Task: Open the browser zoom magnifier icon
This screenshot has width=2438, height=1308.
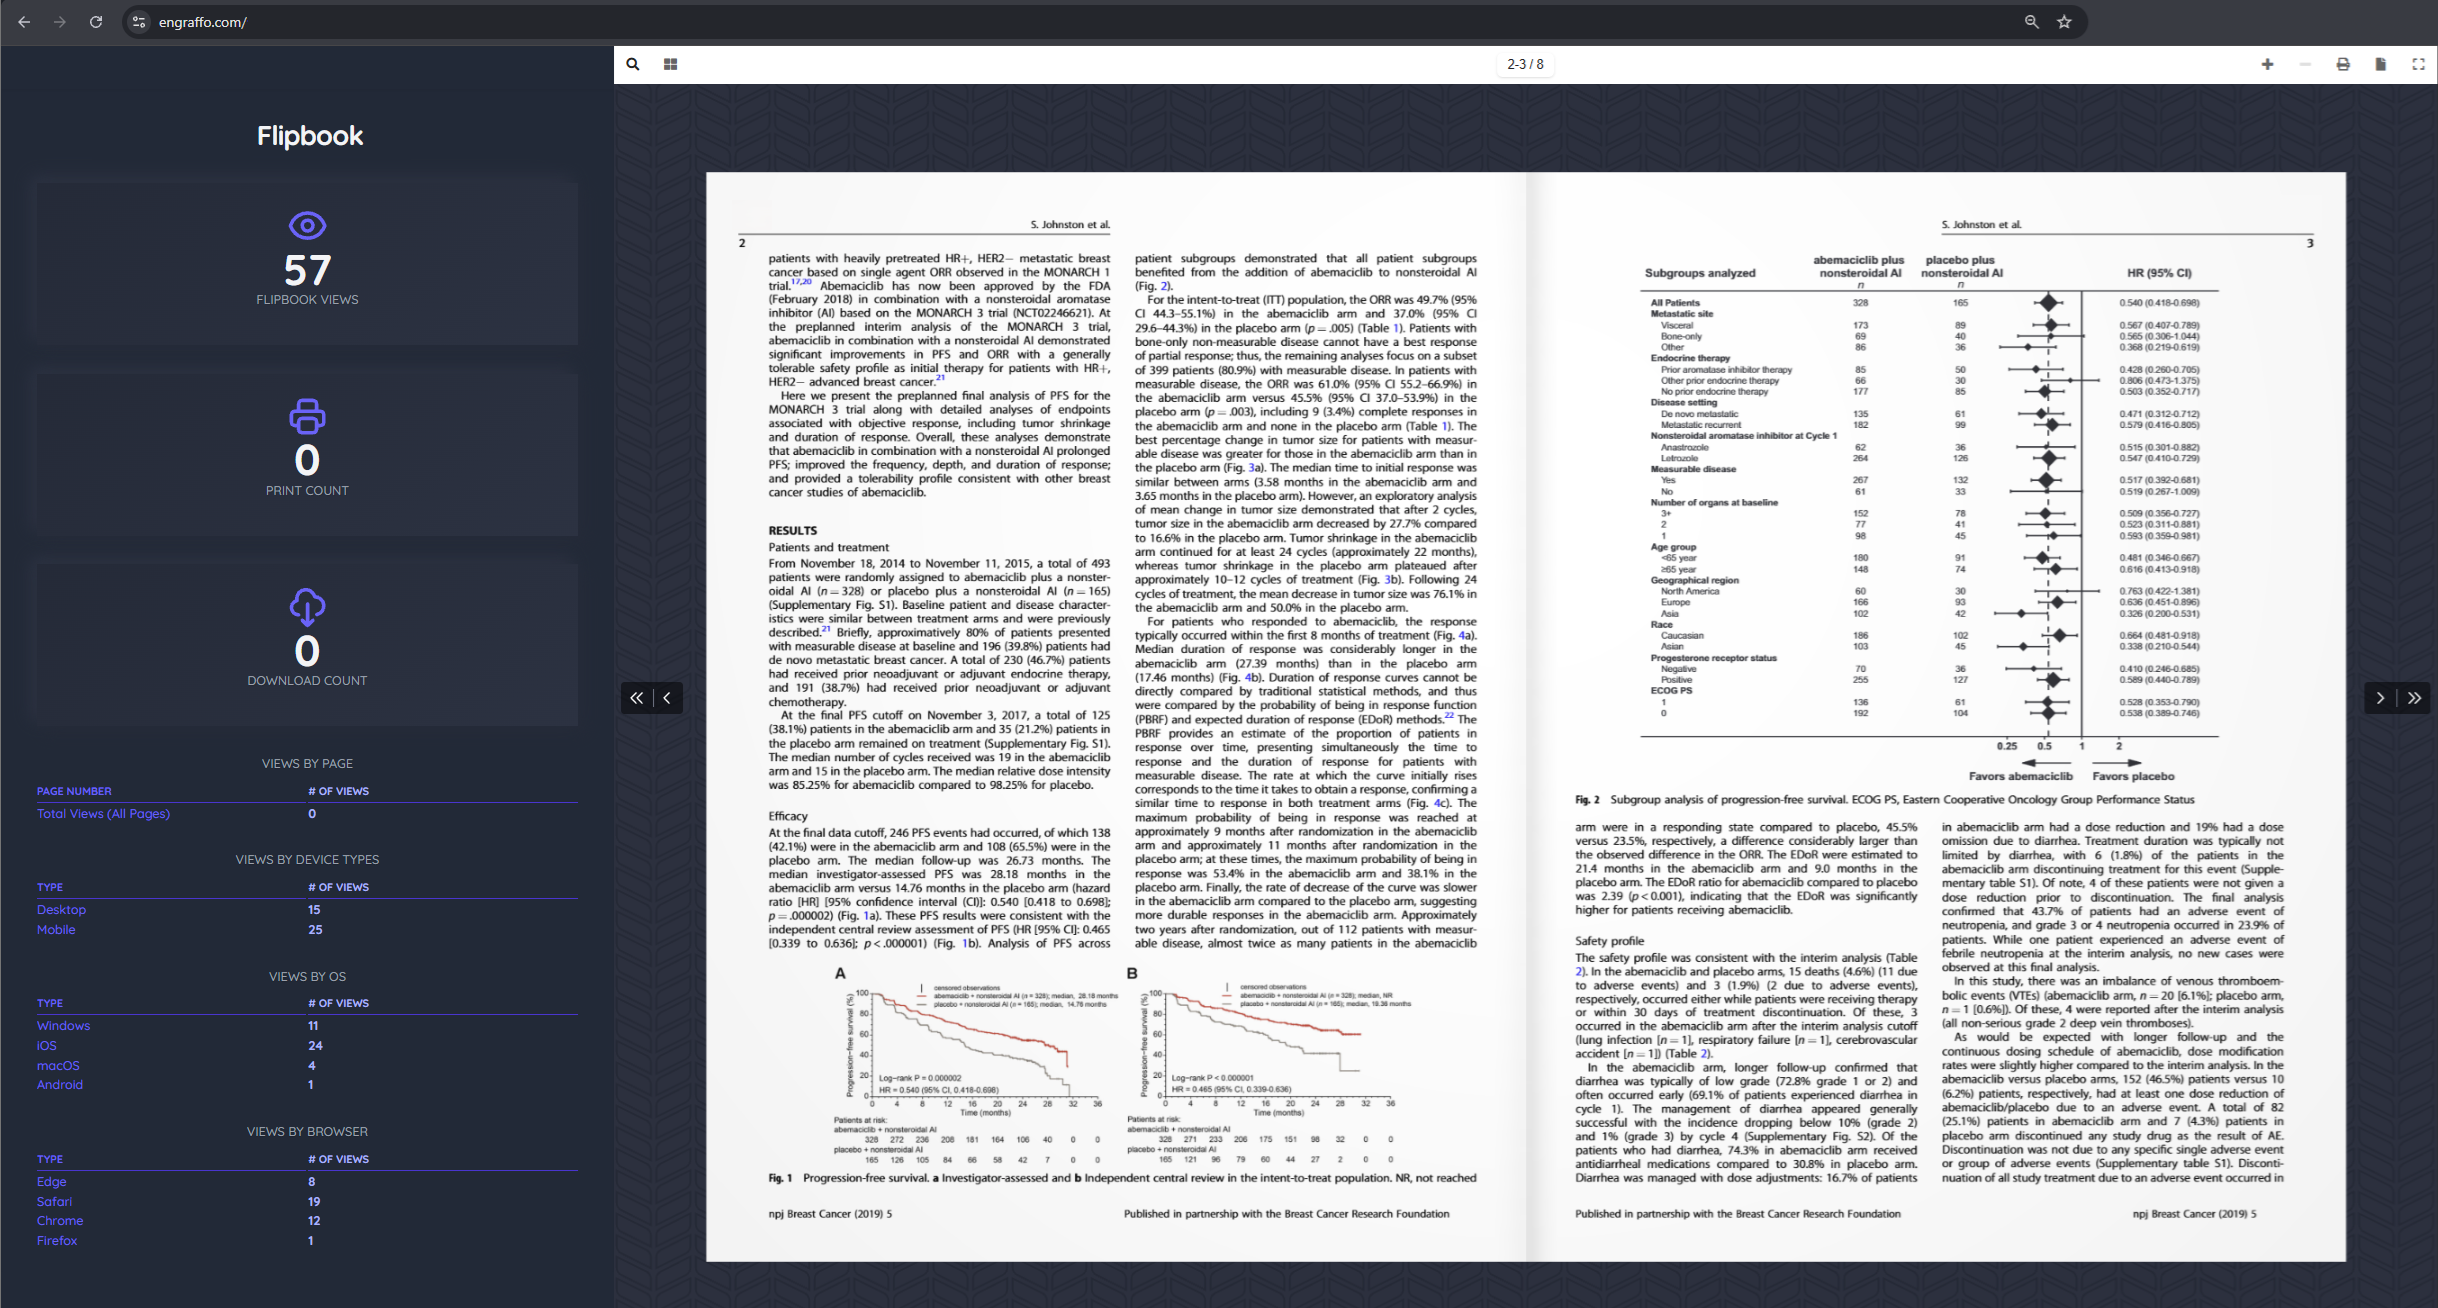Action: [2031, 22]
